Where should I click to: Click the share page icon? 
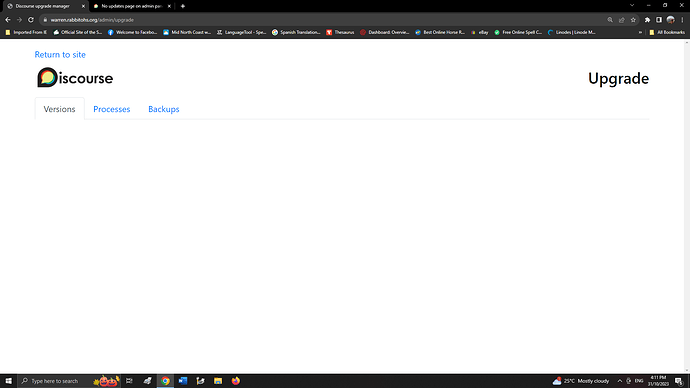(x=622, y=20)
